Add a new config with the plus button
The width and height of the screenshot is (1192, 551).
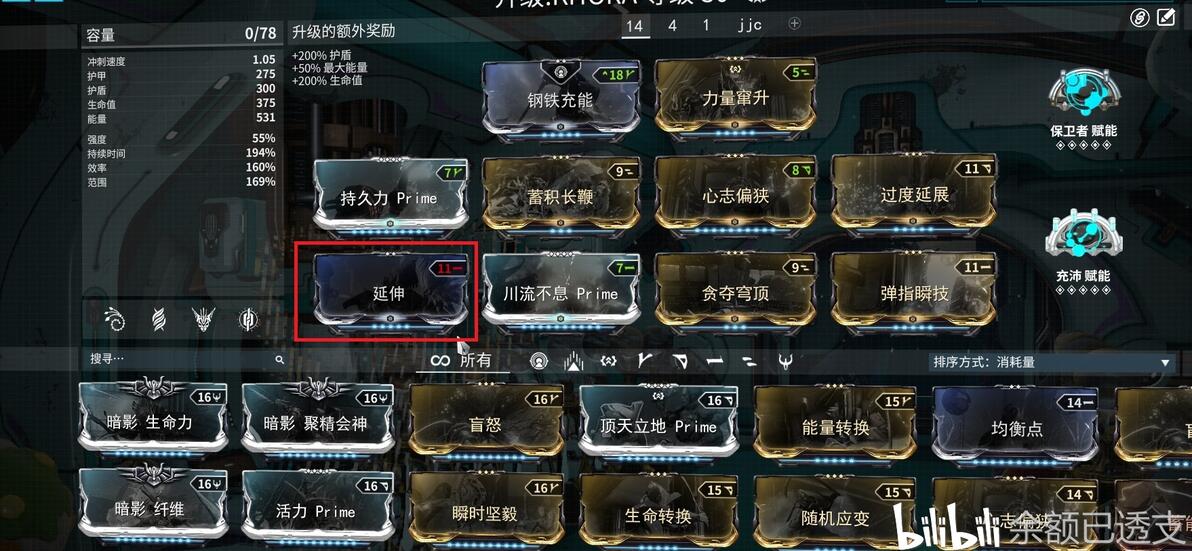[794, 24]
